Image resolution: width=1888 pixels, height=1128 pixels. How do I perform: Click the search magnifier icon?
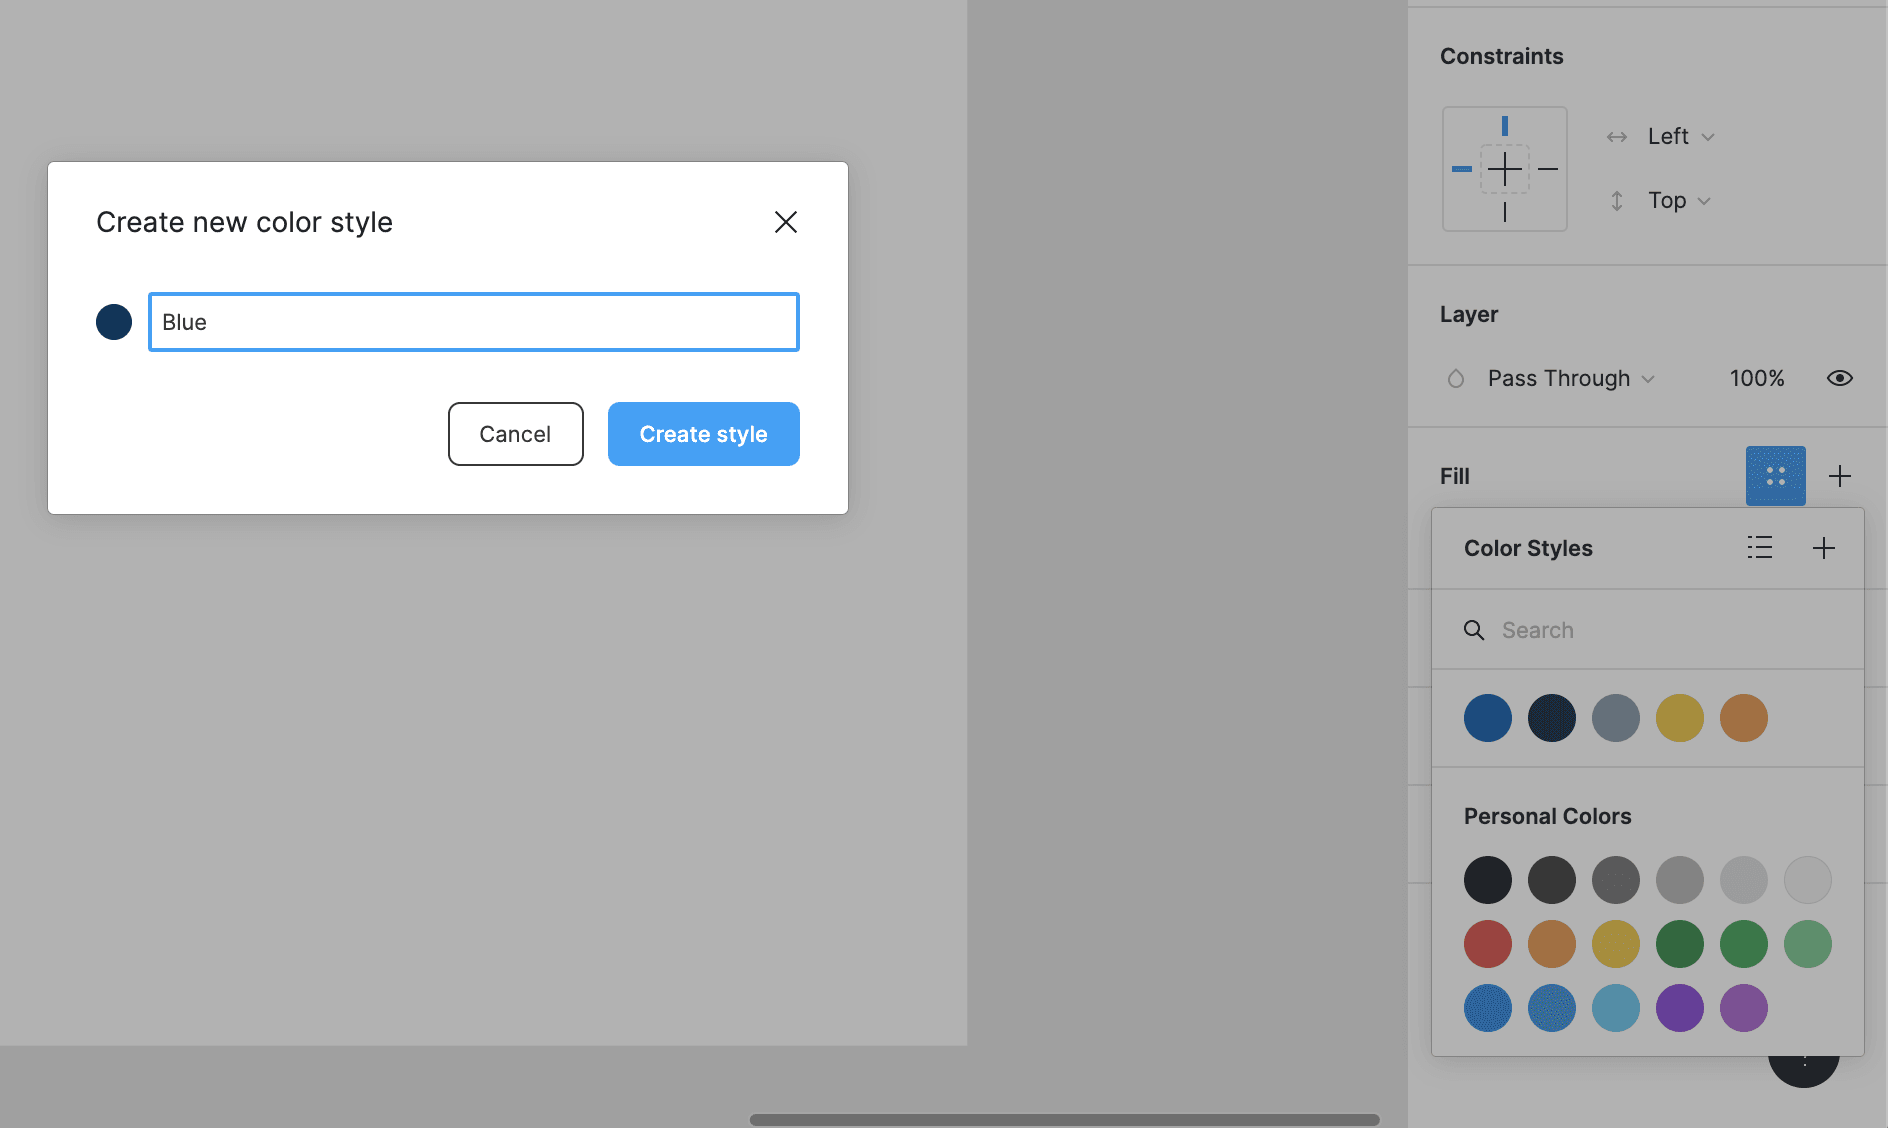(x=1474, y=630)
